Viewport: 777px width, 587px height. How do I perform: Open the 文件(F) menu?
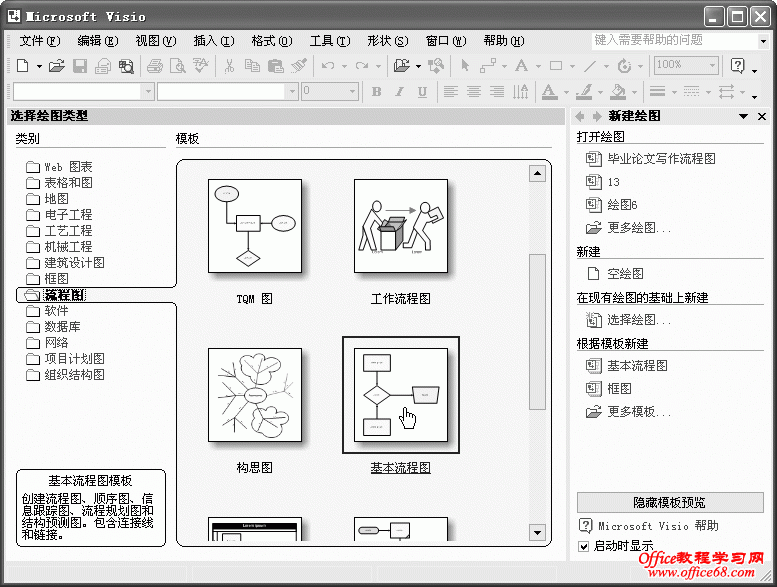point(40,41)
